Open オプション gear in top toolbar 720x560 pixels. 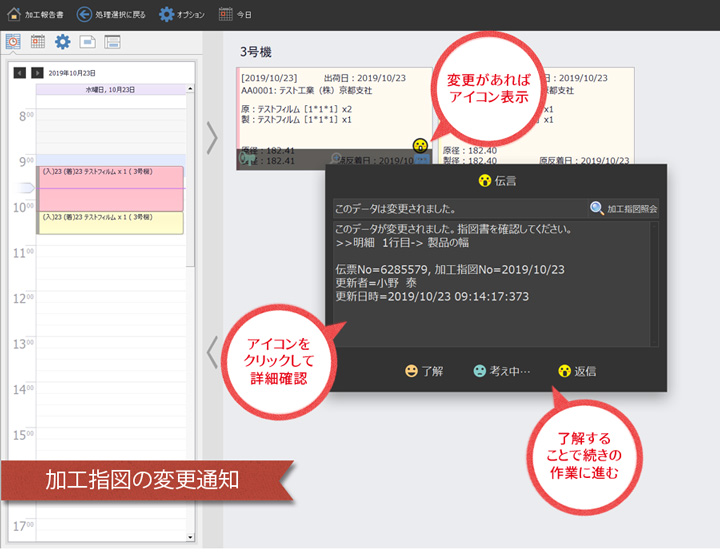(166, 14)
